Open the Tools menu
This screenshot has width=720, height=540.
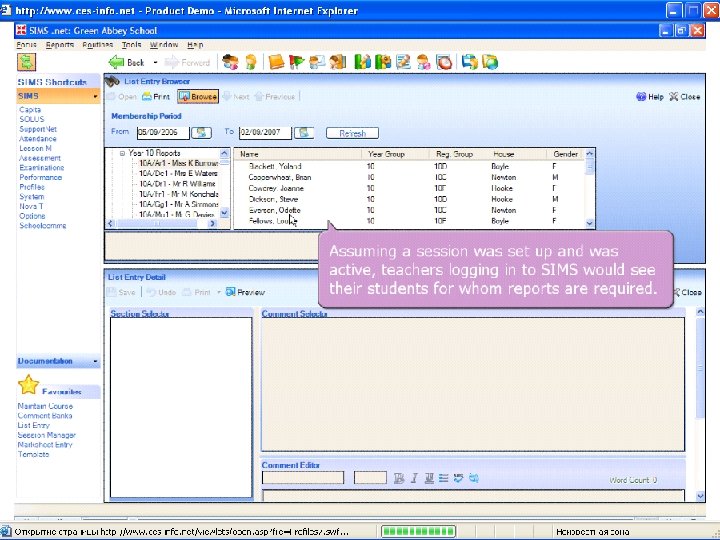131,45
